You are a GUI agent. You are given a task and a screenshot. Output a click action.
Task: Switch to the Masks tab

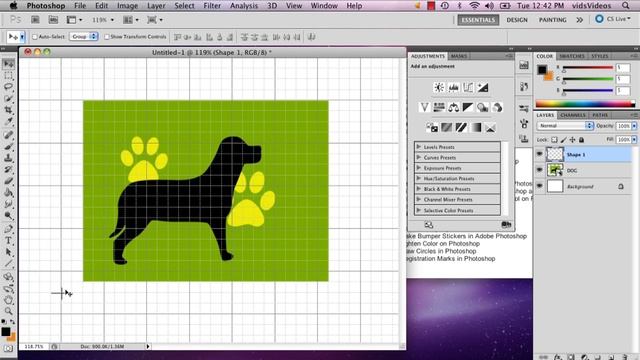point(459,56)
